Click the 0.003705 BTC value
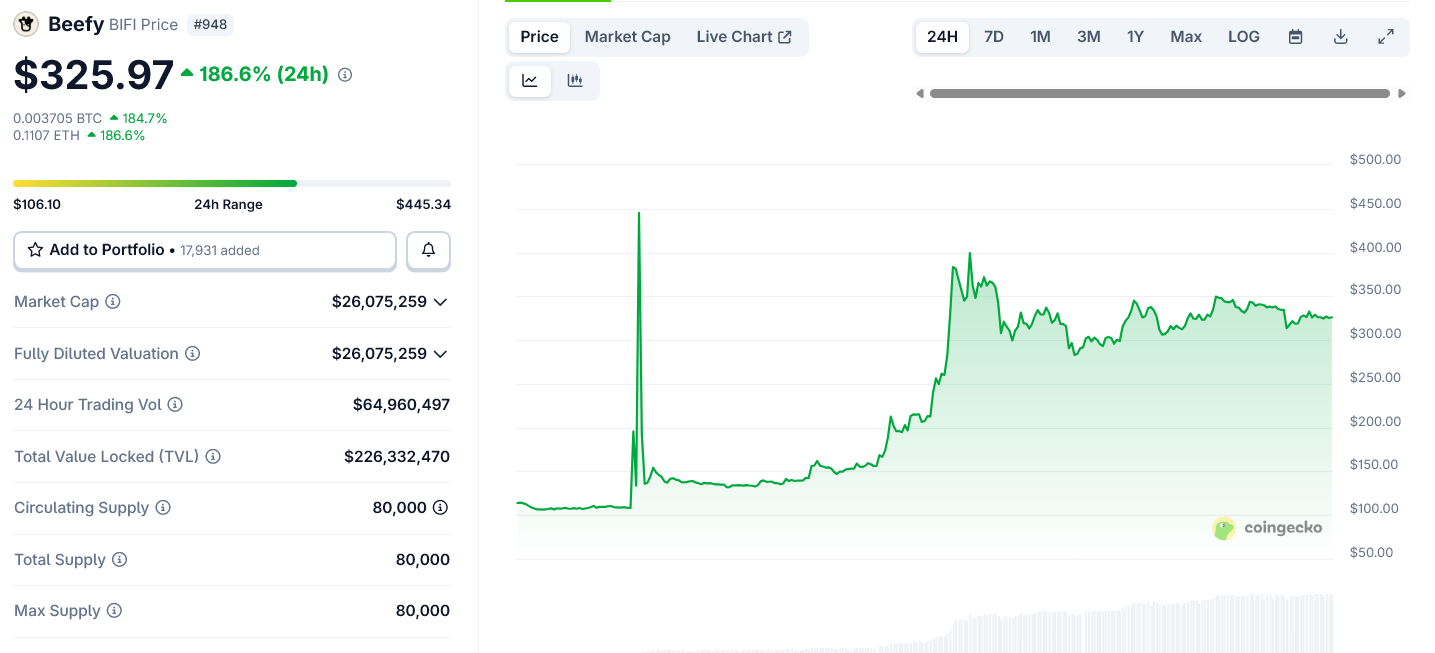 pyautogui.click(x=58, y=118)
